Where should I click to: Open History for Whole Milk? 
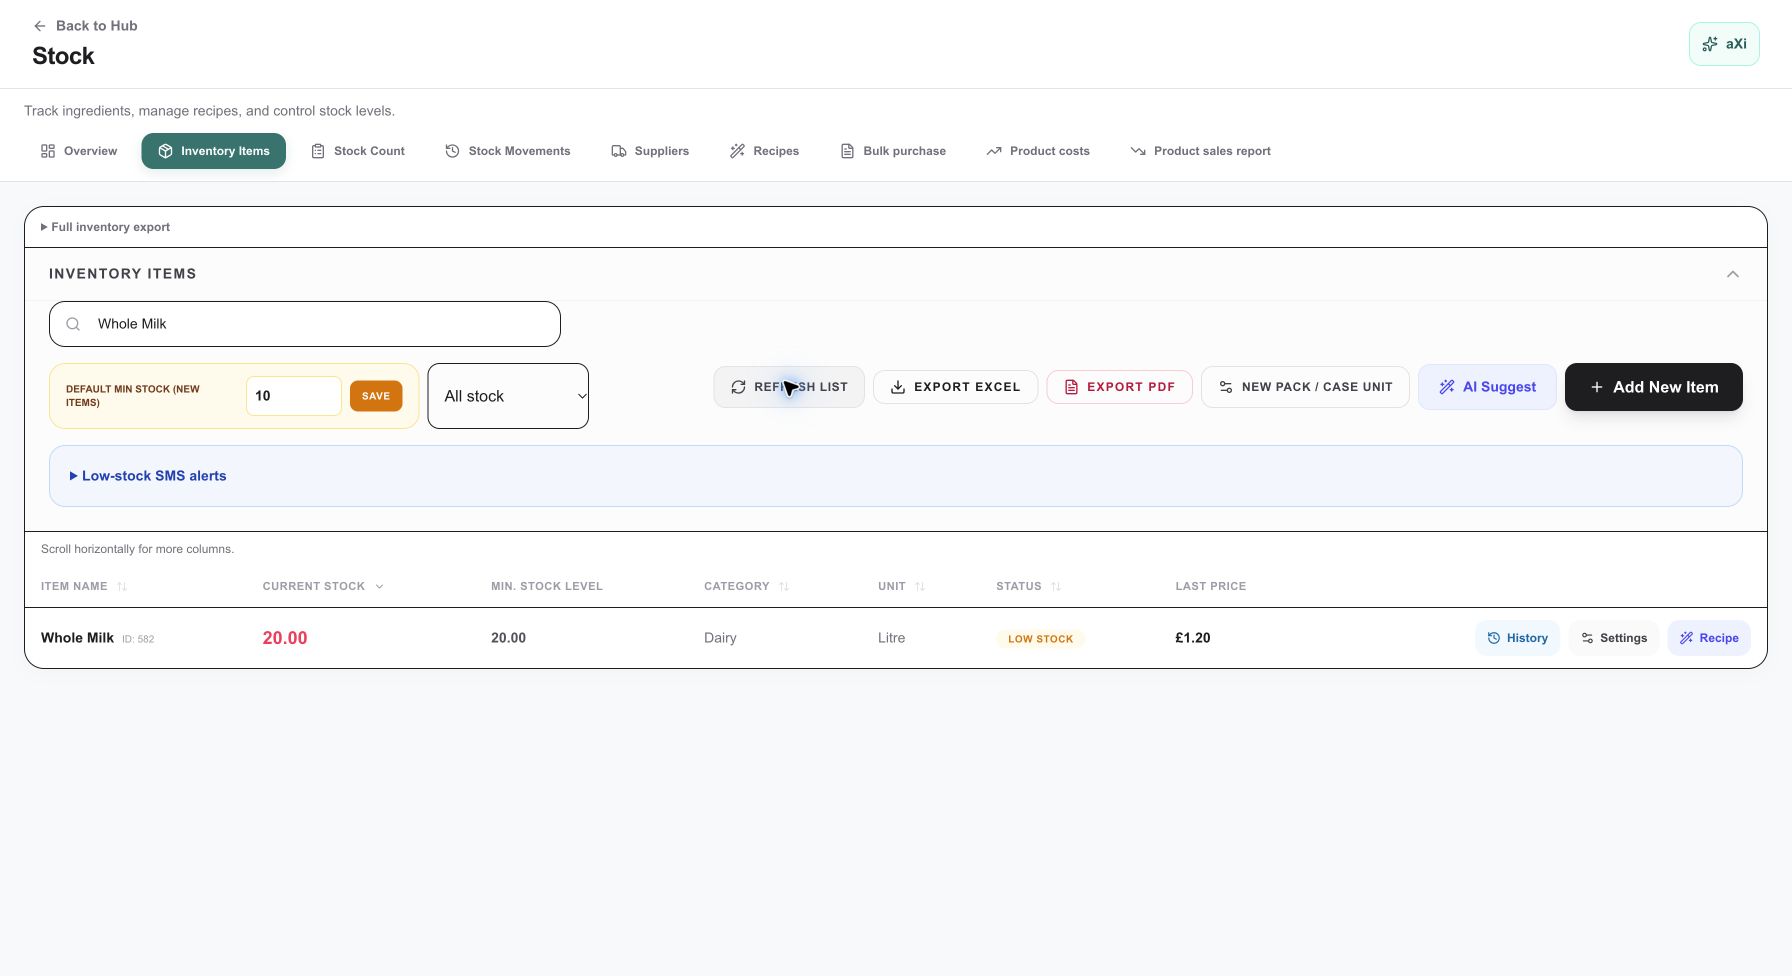[1517, 638]
